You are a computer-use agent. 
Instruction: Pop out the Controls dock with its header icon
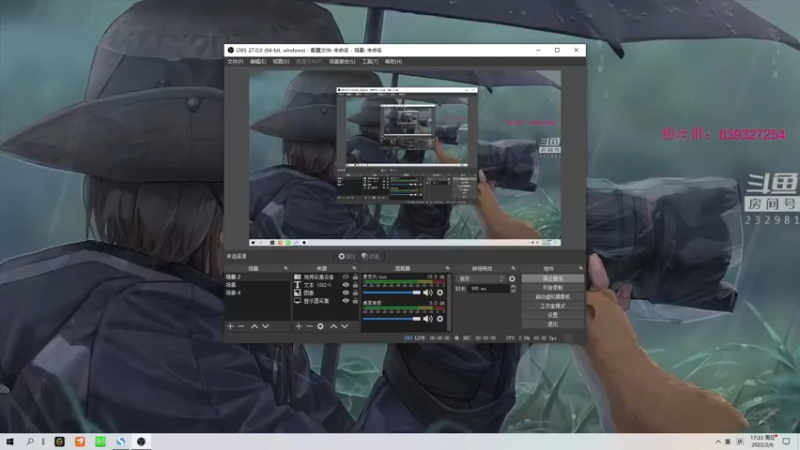(581, 268)
